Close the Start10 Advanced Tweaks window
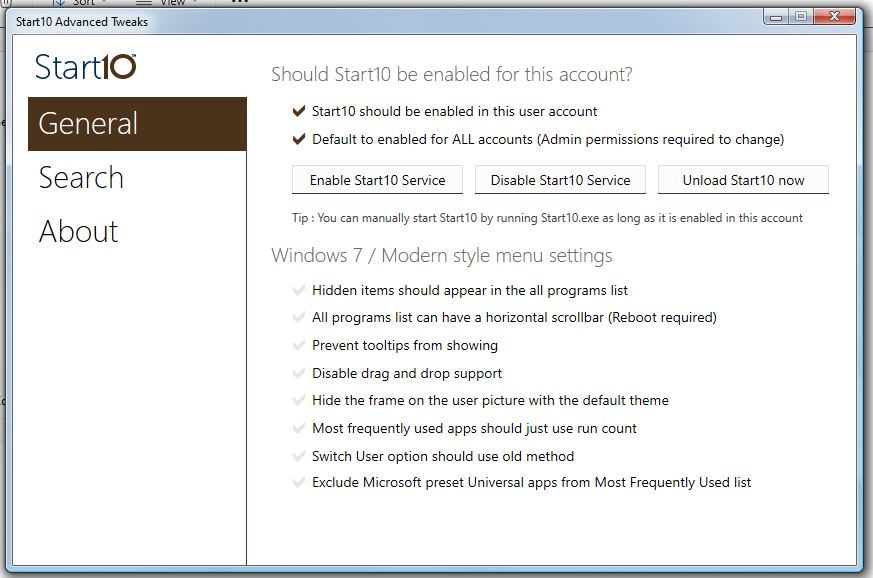This screenshot has height=578, width=873. click(x=834, y=17)
